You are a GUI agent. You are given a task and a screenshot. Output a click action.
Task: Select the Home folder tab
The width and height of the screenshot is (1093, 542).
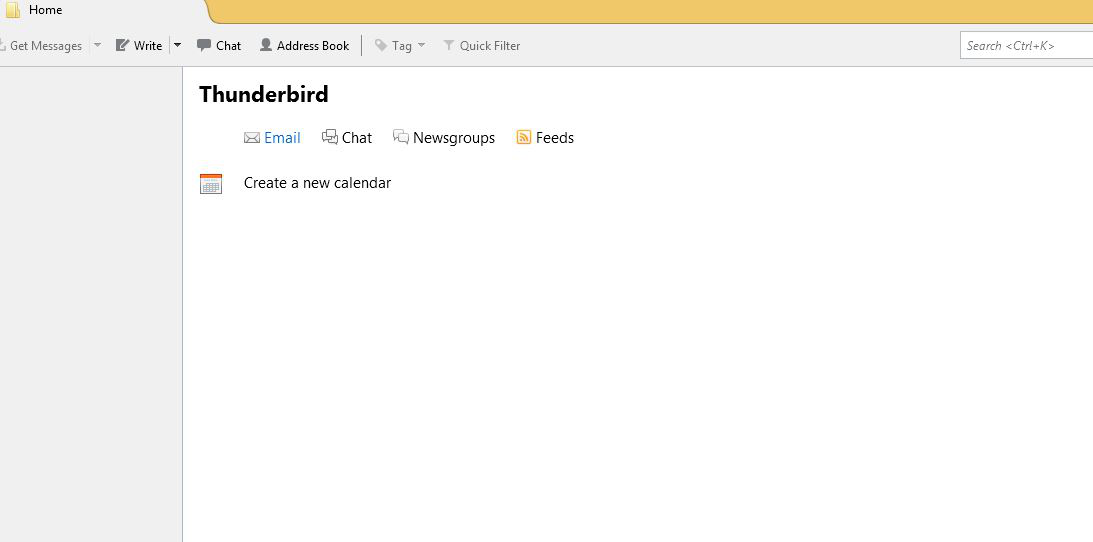click(103, 10)
